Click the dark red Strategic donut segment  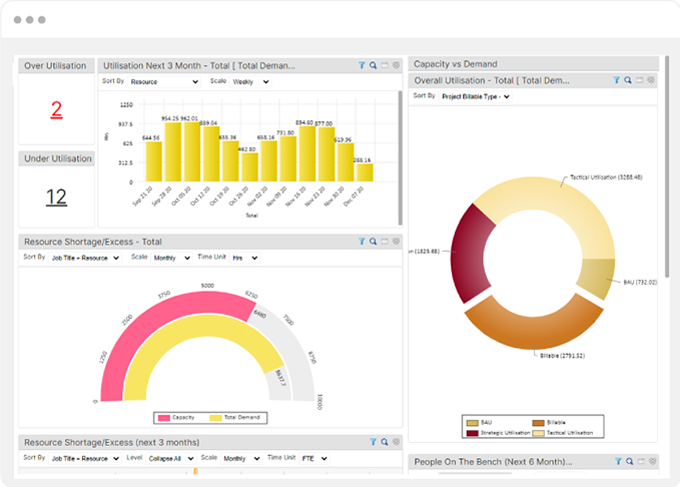coord(469,254)
